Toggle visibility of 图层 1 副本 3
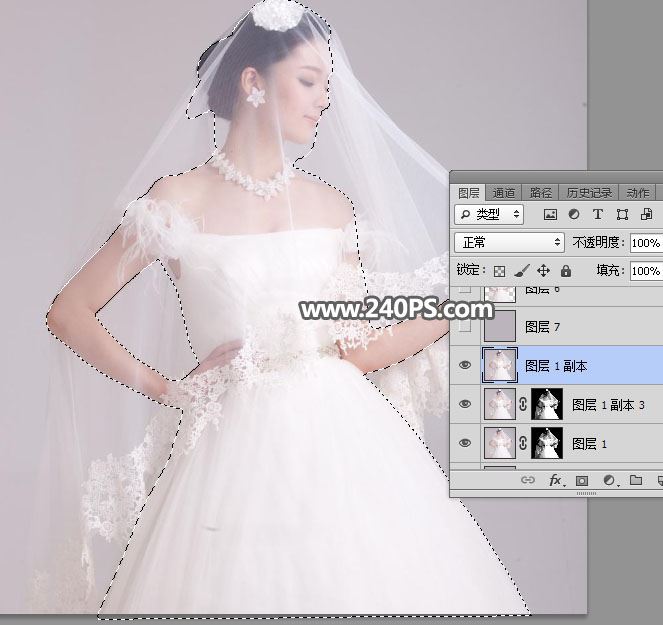 tap(464, 404)
